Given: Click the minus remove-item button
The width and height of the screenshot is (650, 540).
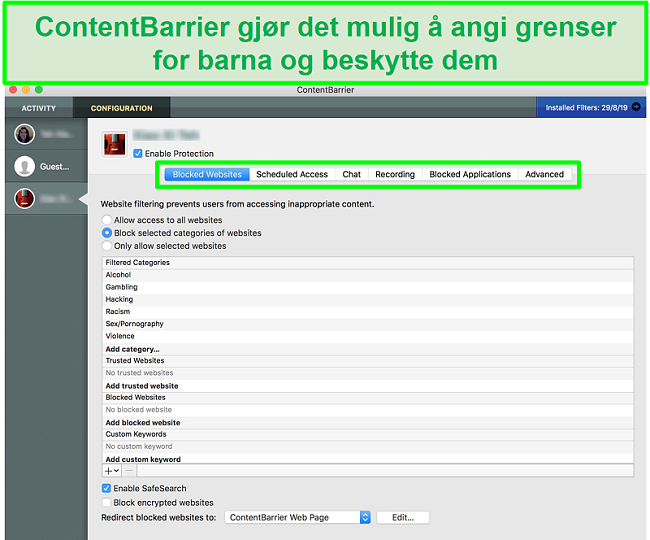Looking at the screenshot, I should [129, 471].
